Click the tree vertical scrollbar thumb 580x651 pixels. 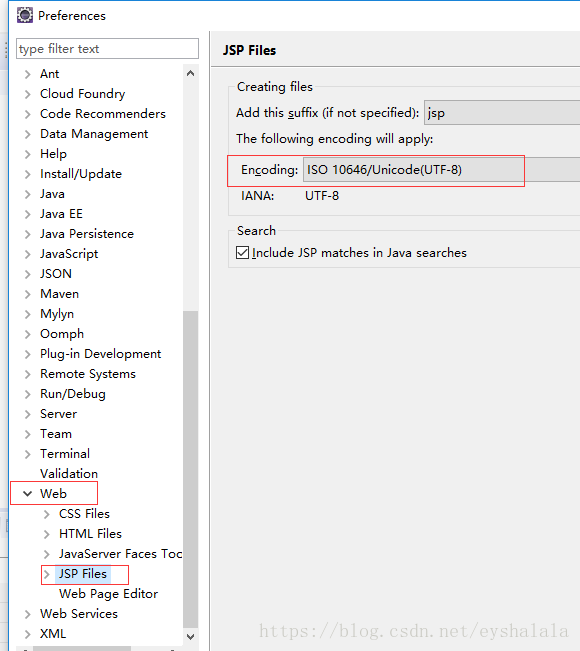tap(191, 469)
